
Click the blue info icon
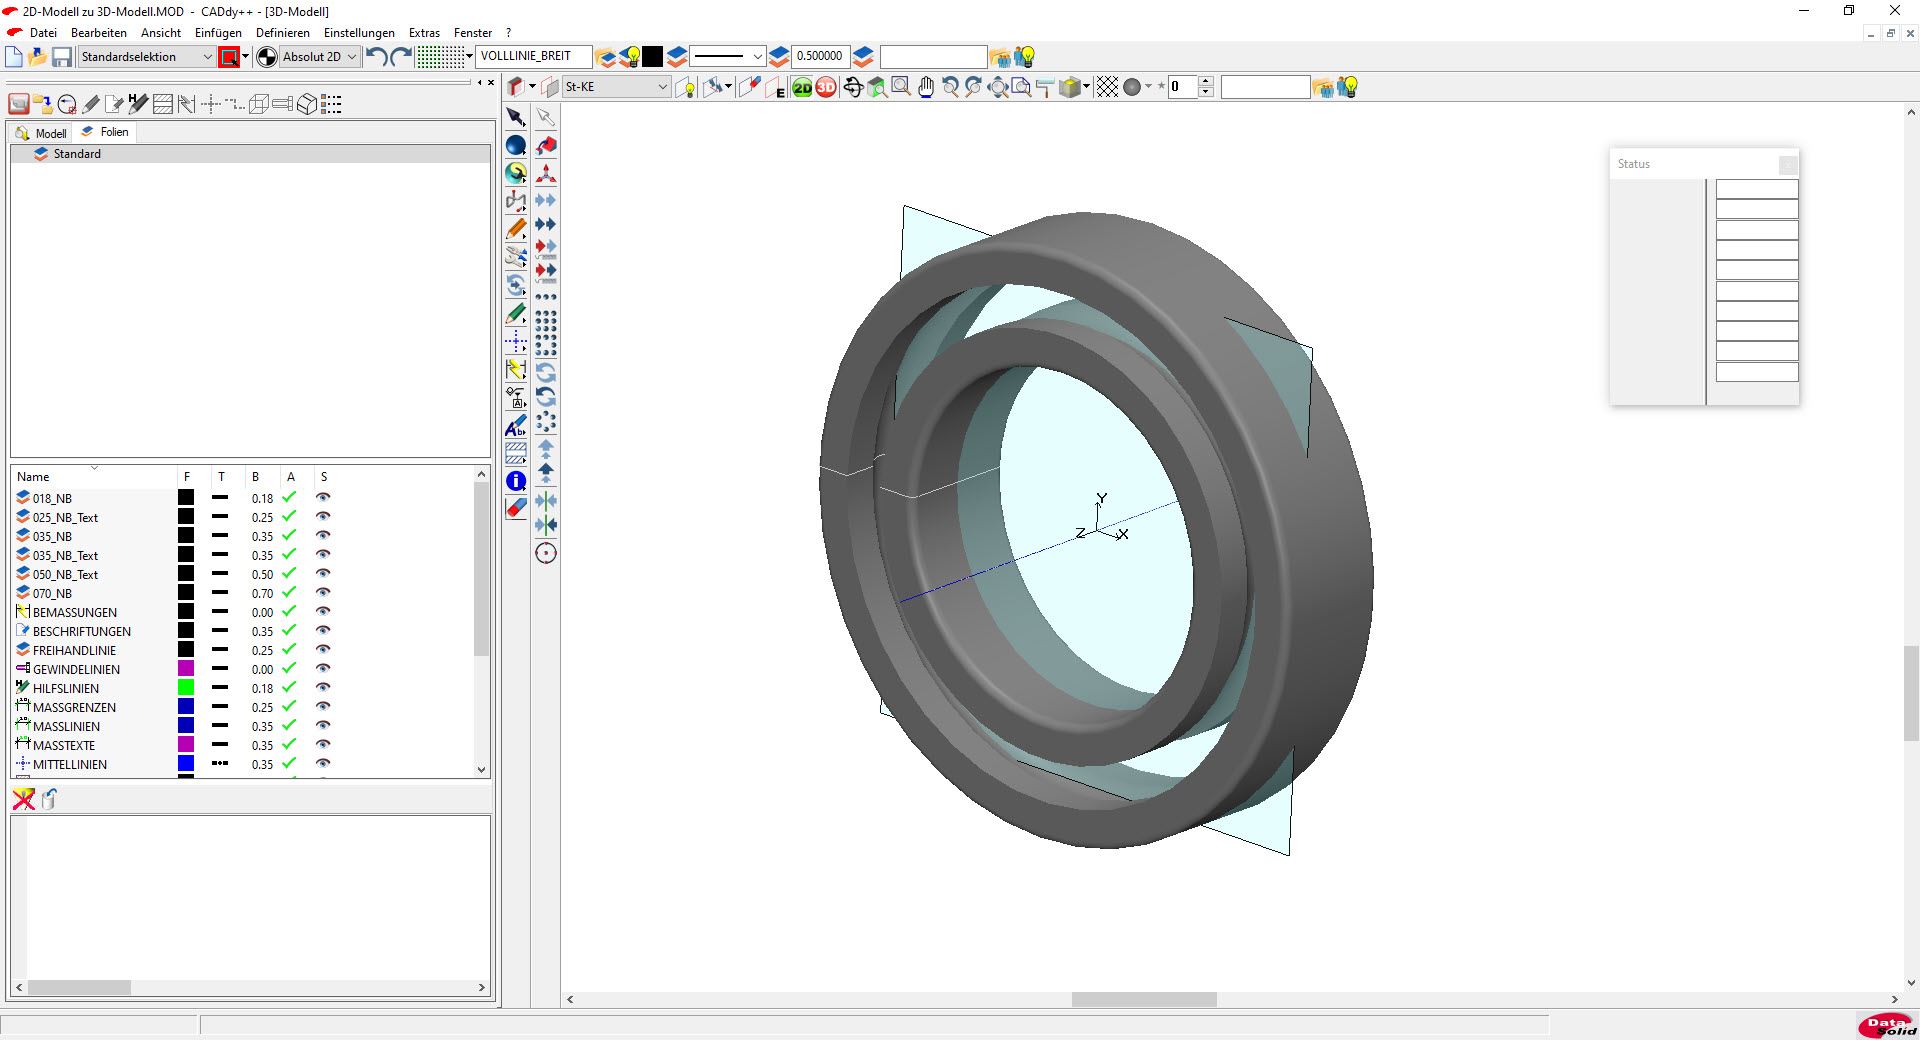516,481
